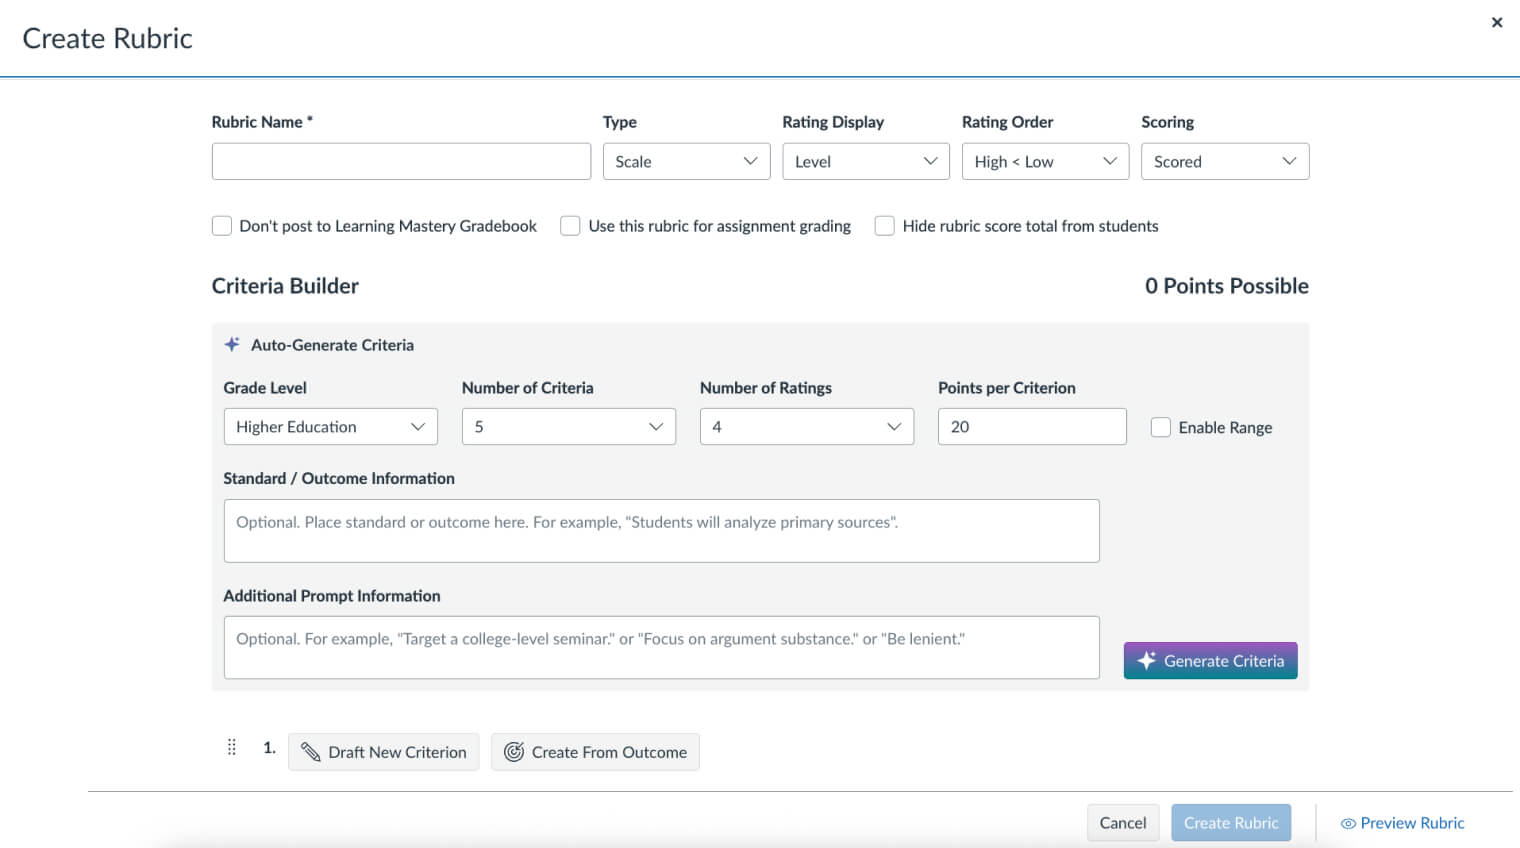Click the eye icon beside Preview Rubric

[1348, 823]
